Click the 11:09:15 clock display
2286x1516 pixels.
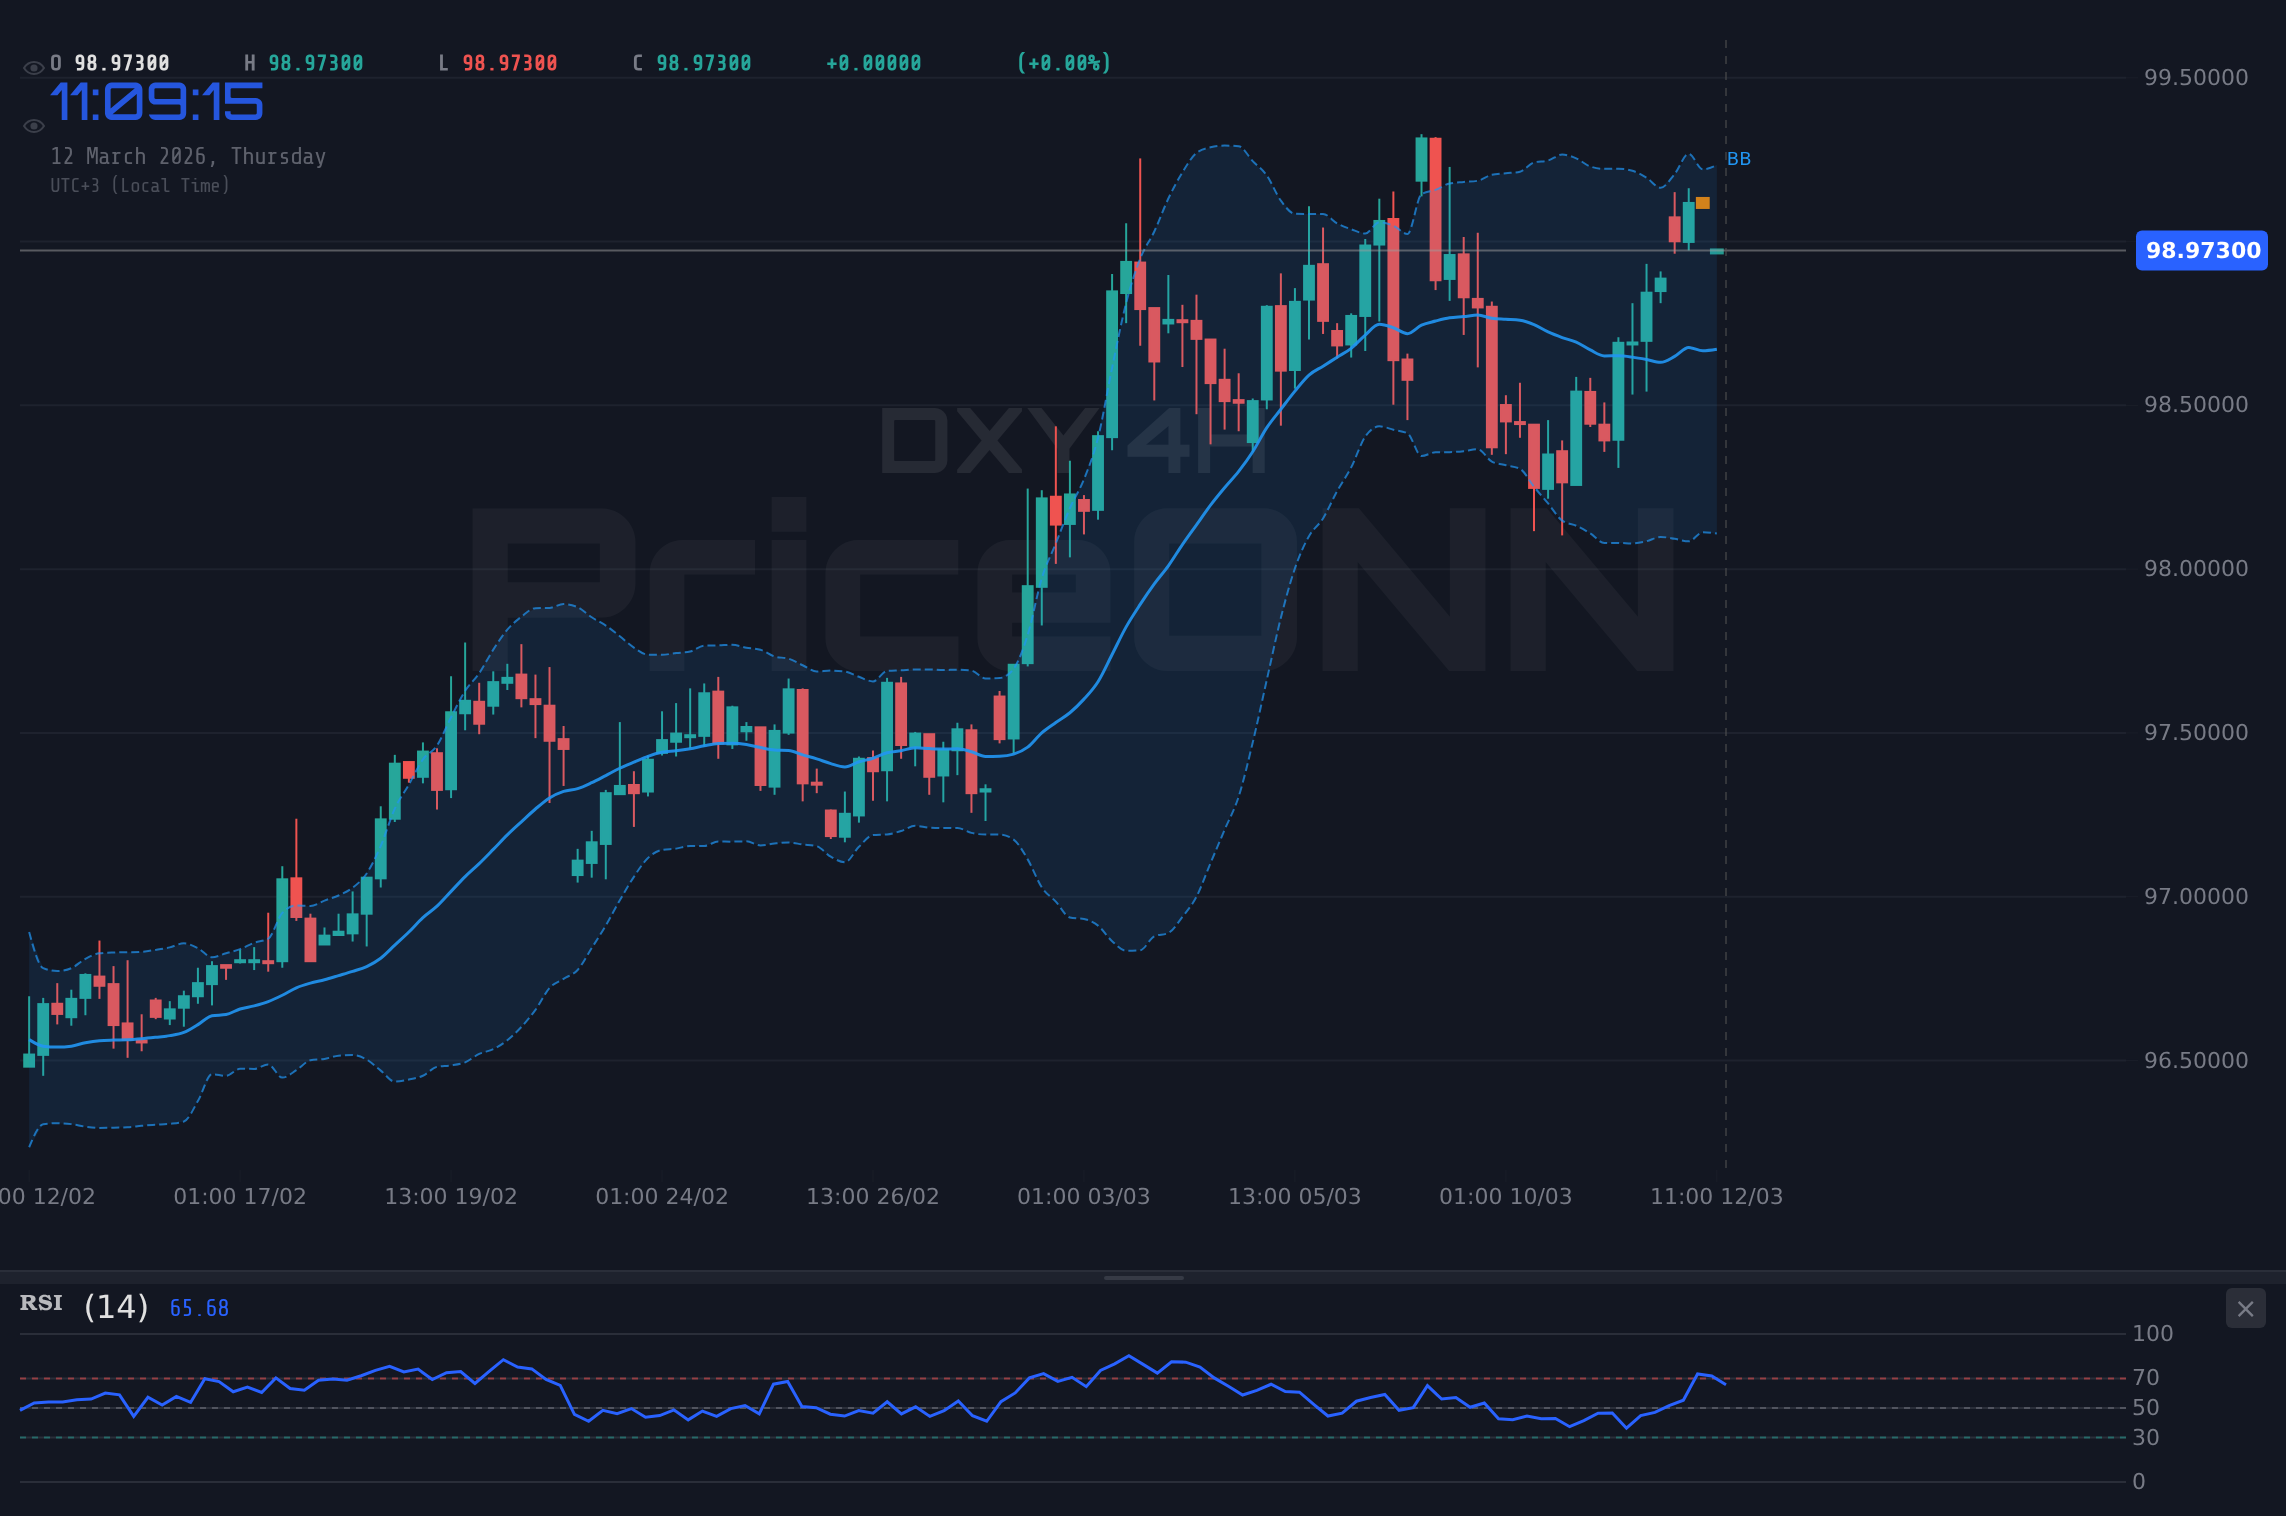pos(157,102)
